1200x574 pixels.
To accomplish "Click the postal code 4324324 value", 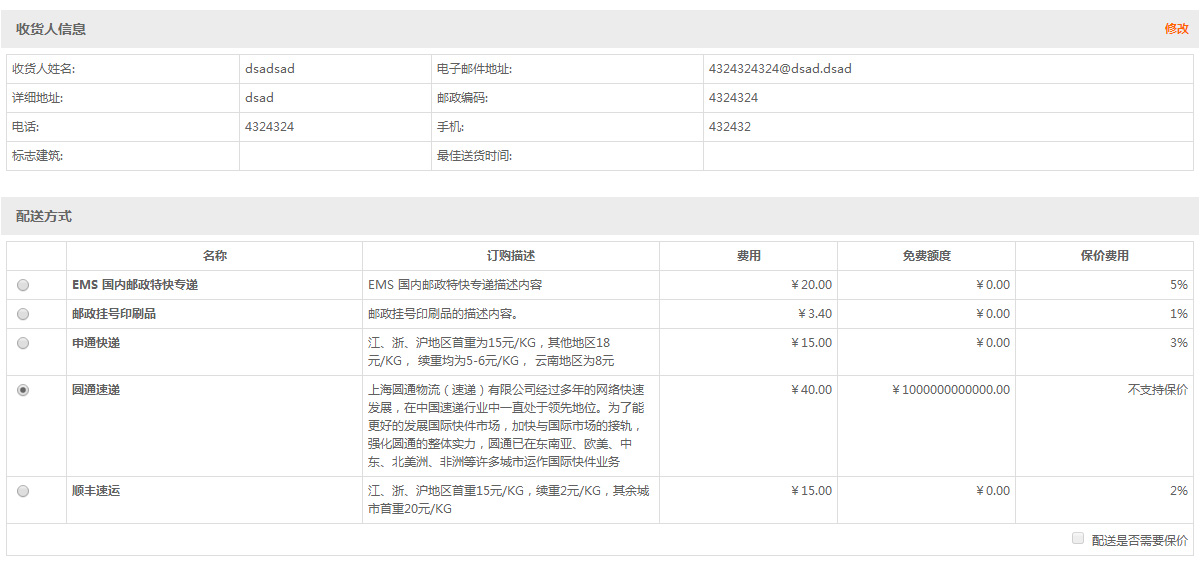I will [733, 98].
